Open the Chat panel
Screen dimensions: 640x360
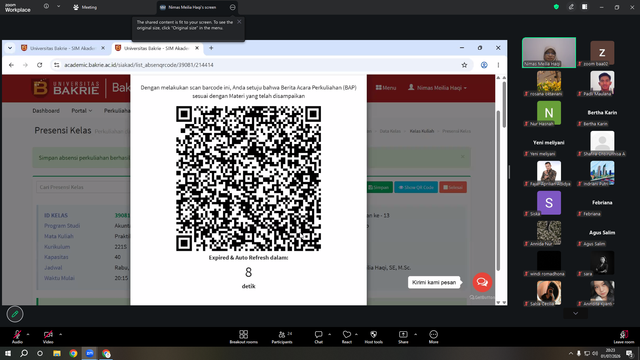point(318,337)
